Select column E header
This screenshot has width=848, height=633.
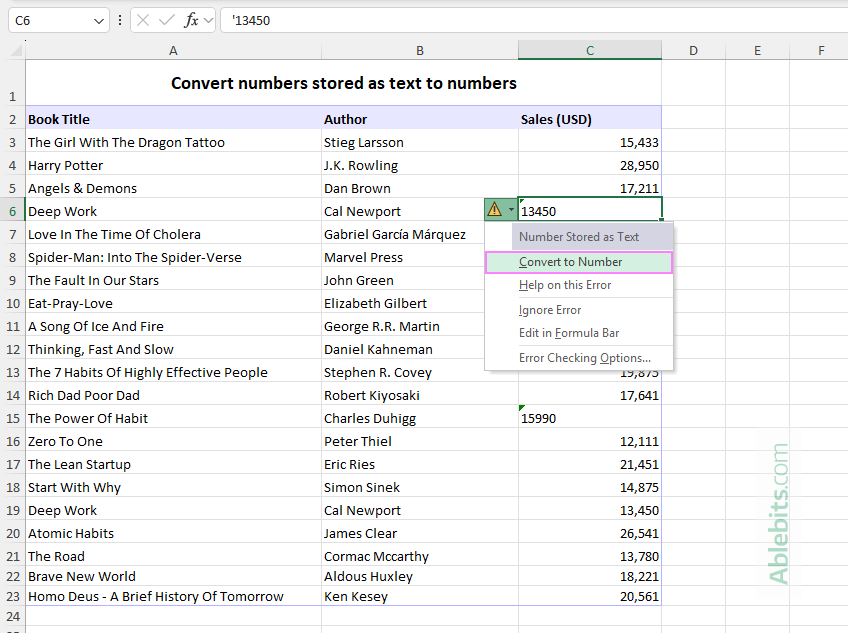click(x=757, y=50)
